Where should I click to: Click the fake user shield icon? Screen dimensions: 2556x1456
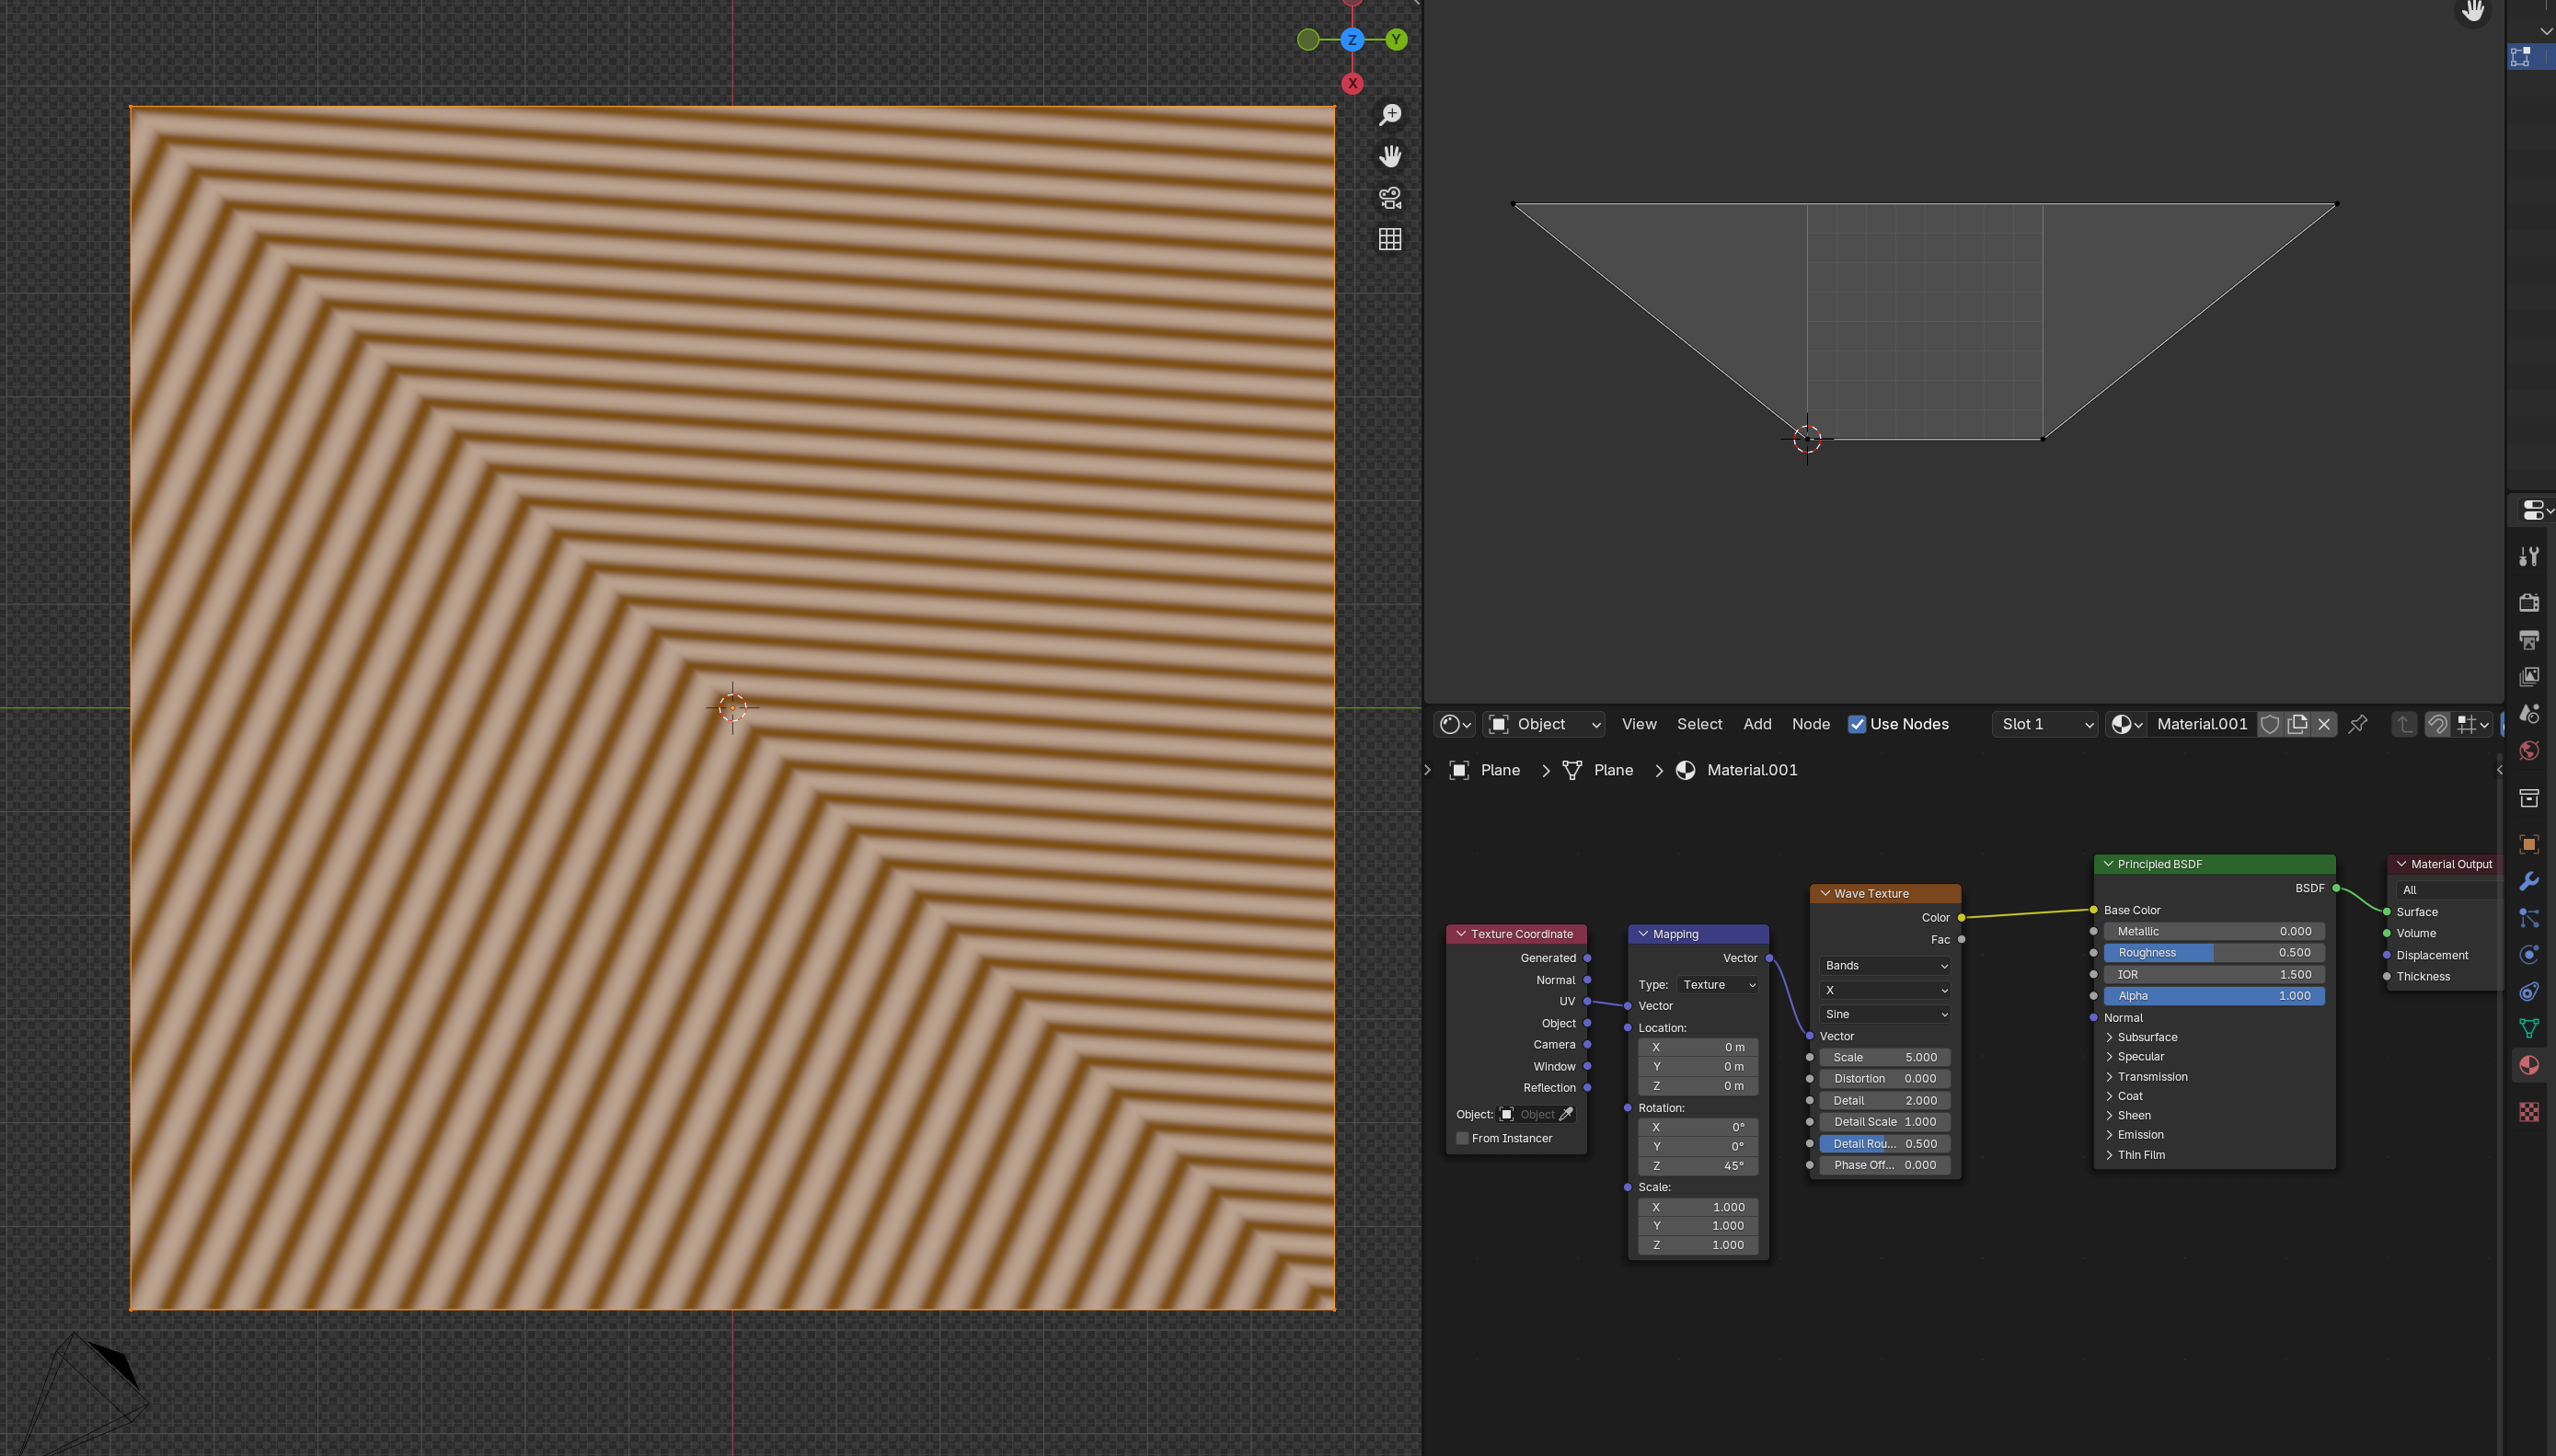coord(2270,724)
